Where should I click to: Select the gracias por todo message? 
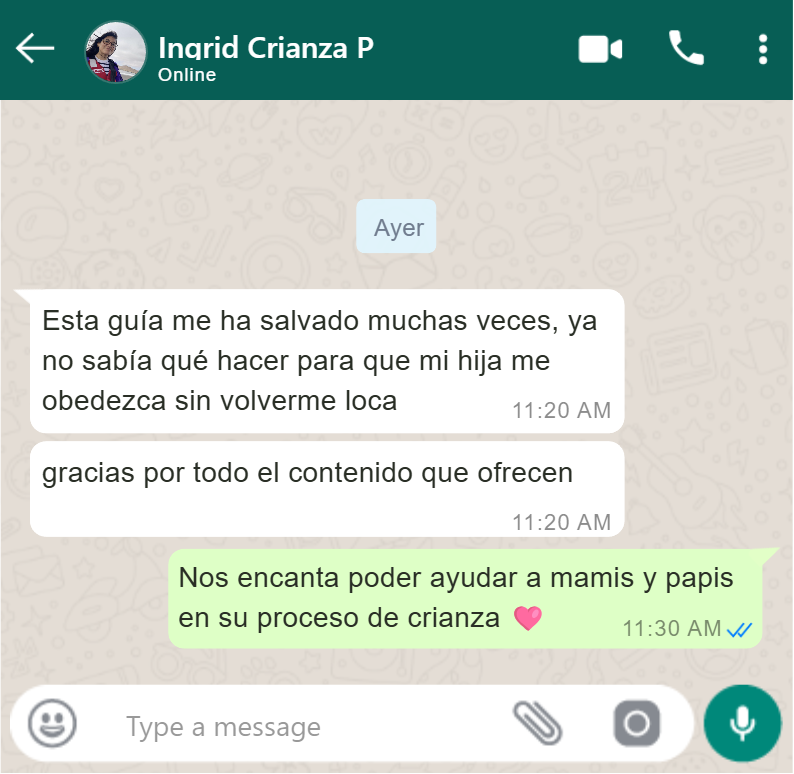coord(327,489)
